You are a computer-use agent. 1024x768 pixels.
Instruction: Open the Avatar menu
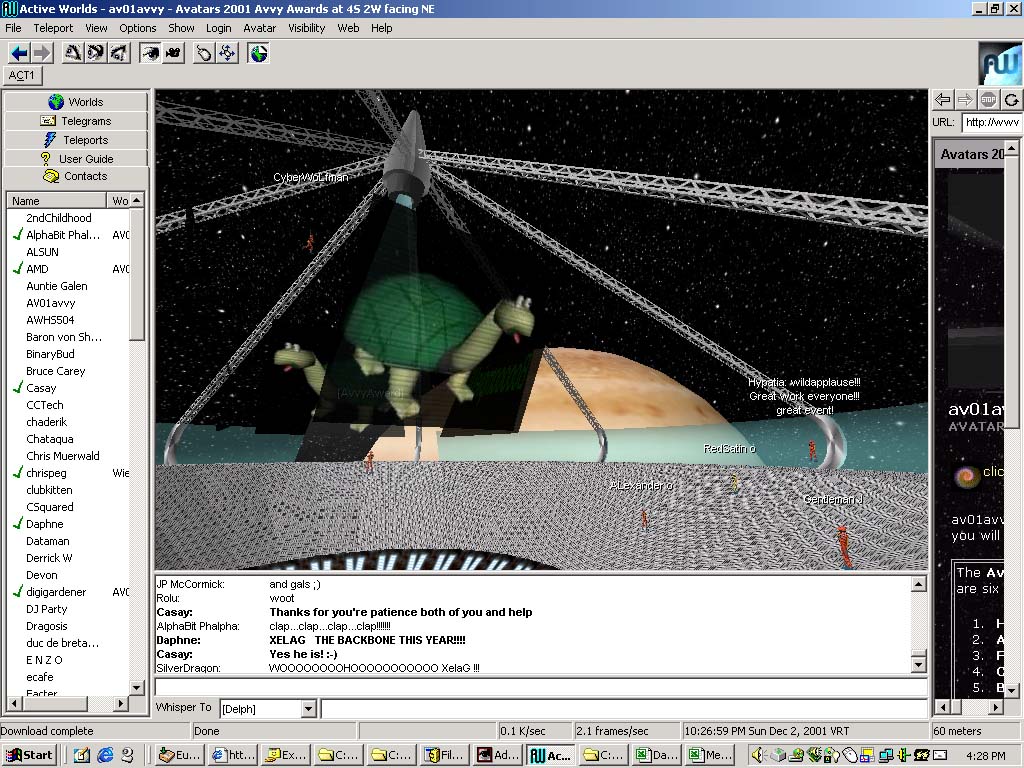coord(260,28)
